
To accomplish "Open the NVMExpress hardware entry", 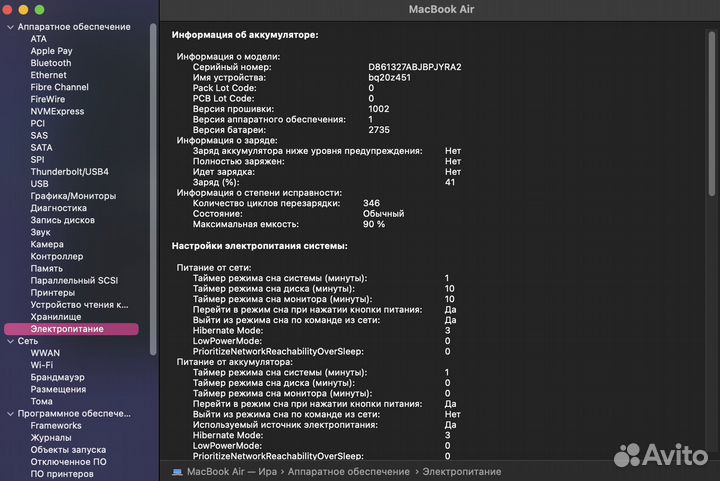I will tap(57, 111).
